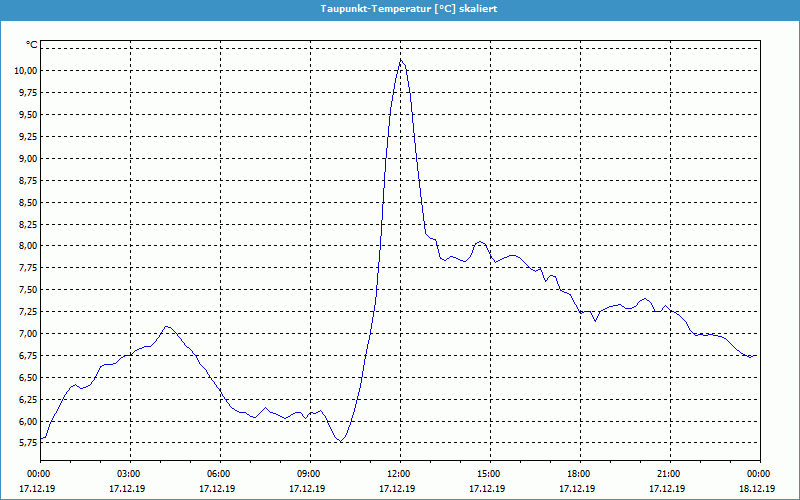This screenshot has width=800, height=500.
Task: Select the 09:00 time axis label
Action: click(x=309, y=474)
